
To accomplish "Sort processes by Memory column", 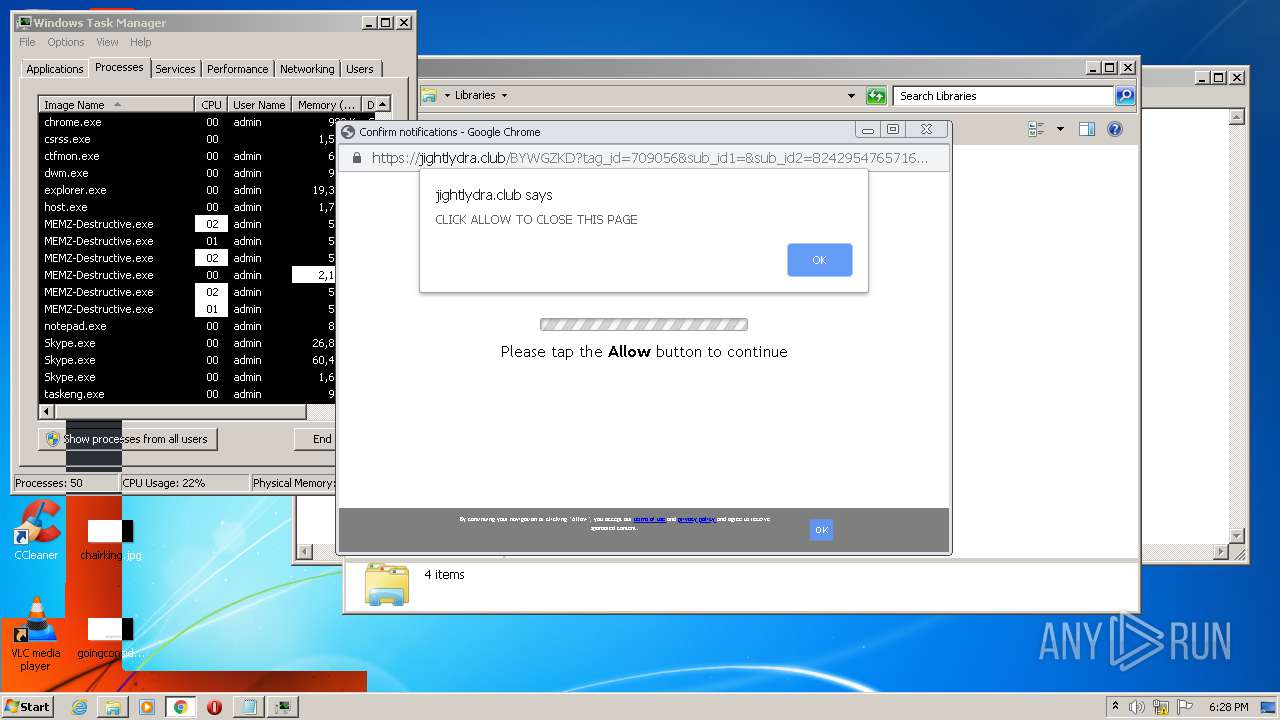I will (326, 105).
